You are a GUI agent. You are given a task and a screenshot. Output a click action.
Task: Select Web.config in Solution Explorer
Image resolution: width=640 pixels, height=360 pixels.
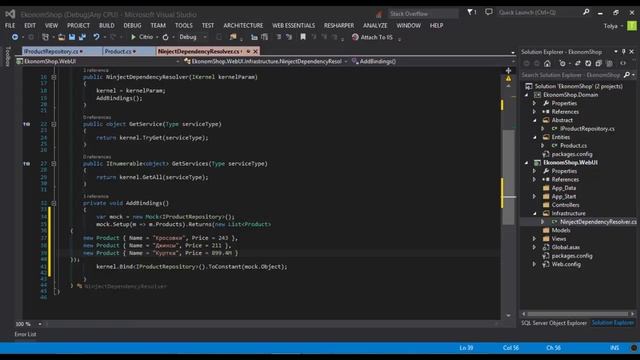566,264
